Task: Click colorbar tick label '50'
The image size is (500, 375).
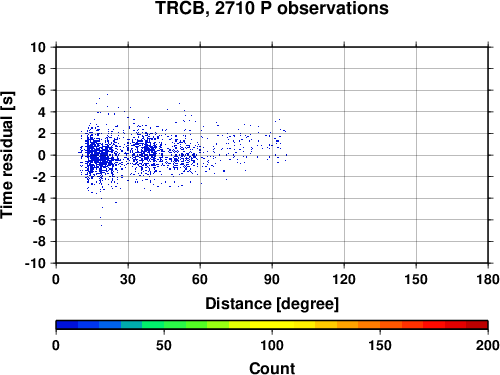Action: [164, 345]
